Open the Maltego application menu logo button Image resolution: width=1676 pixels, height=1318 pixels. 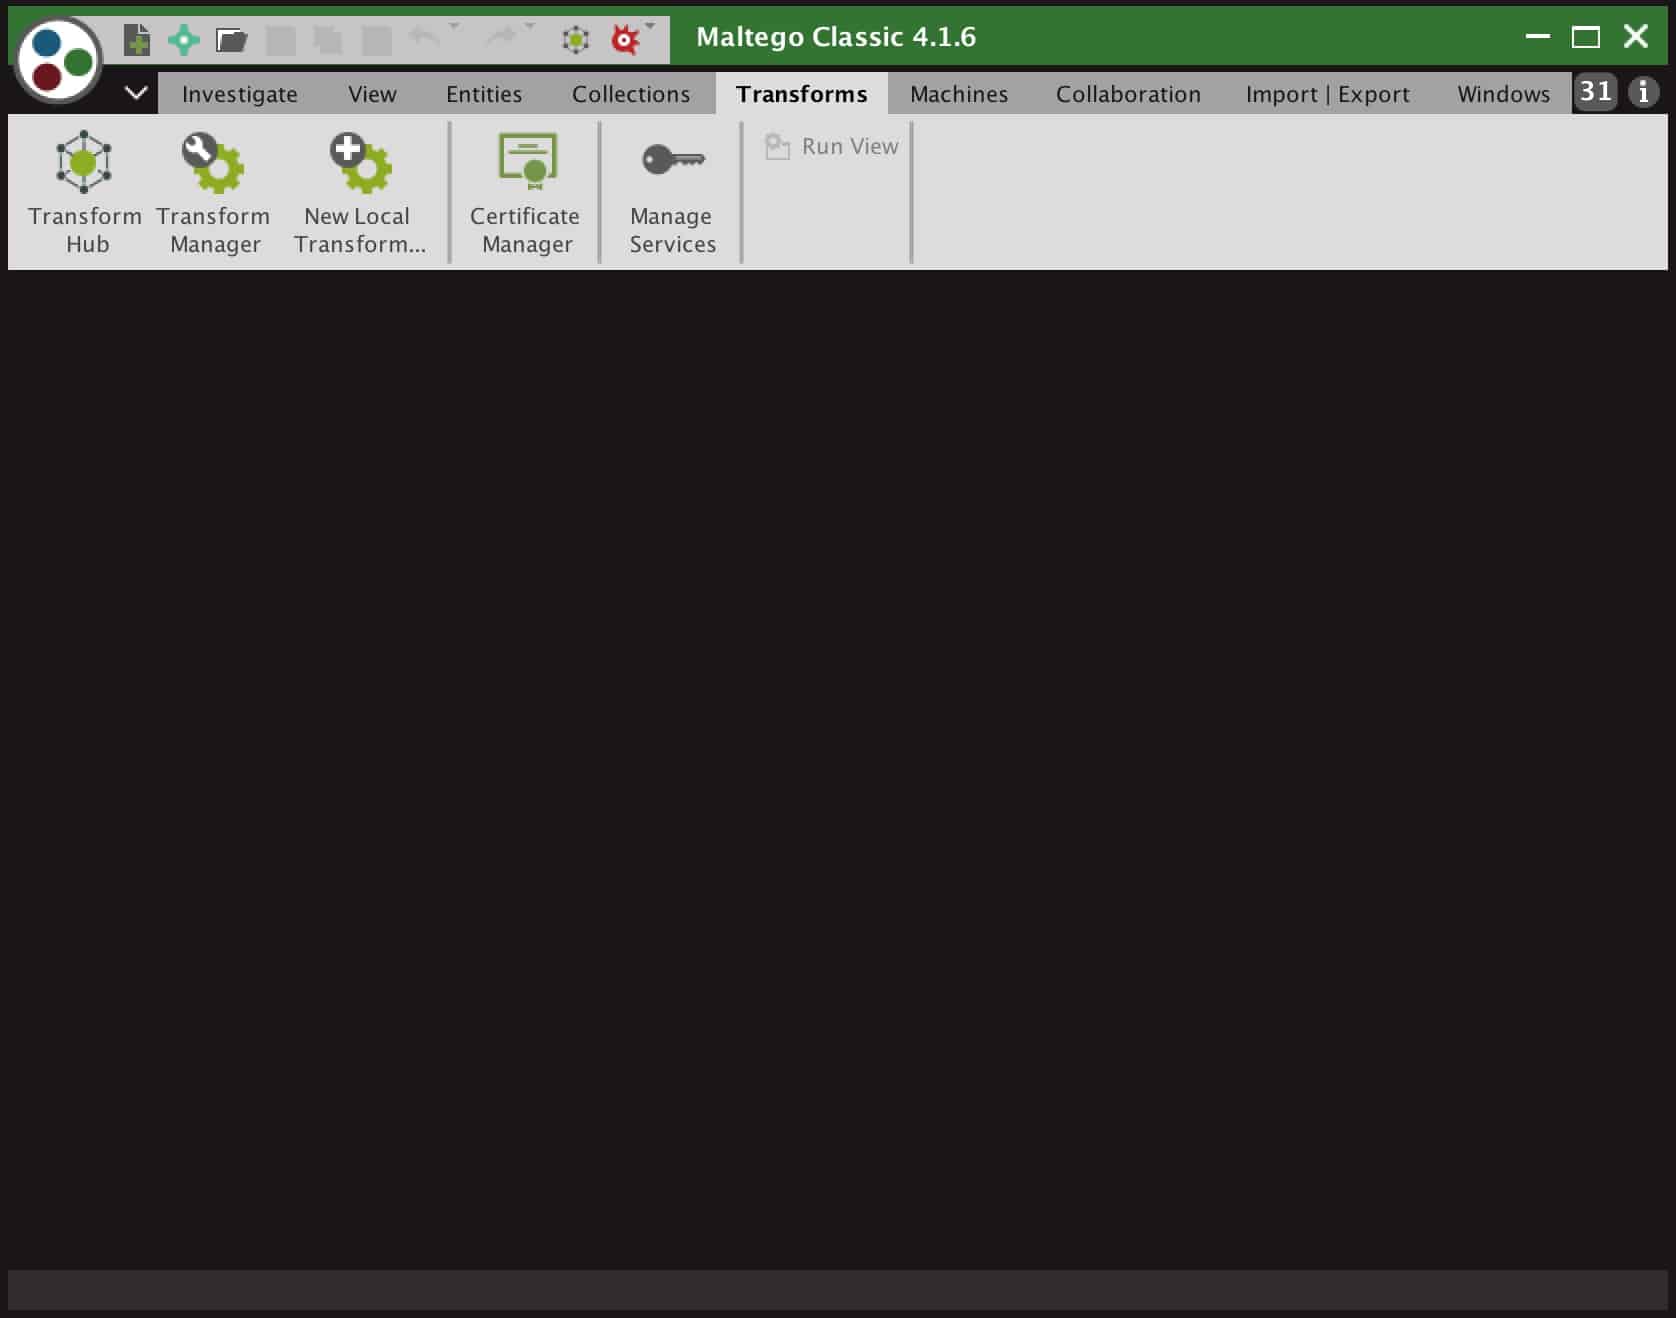[x=58, y=60]
